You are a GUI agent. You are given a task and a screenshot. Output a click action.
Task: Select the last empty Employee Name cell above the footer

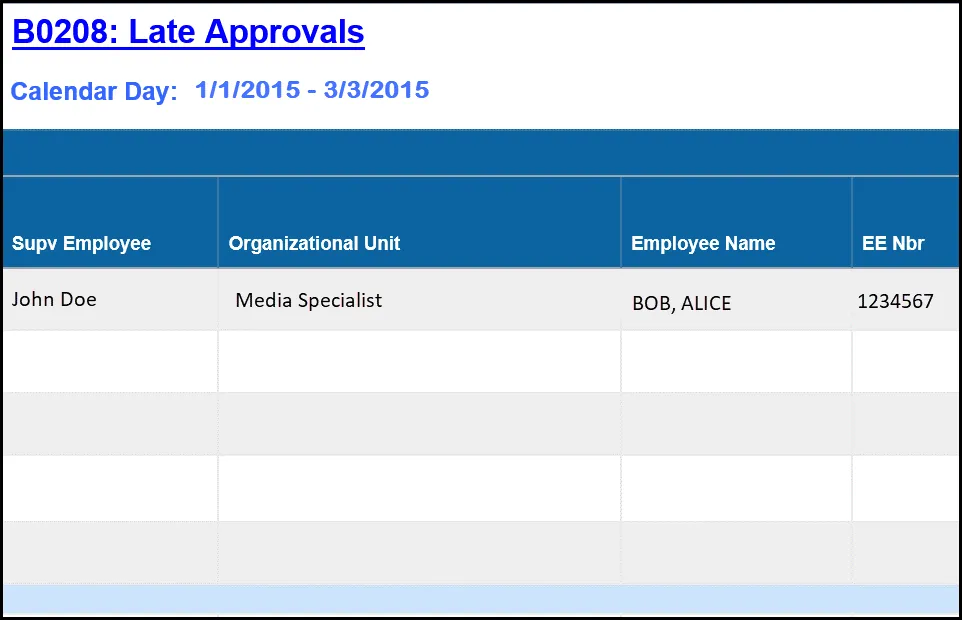[x=736, y=552]
